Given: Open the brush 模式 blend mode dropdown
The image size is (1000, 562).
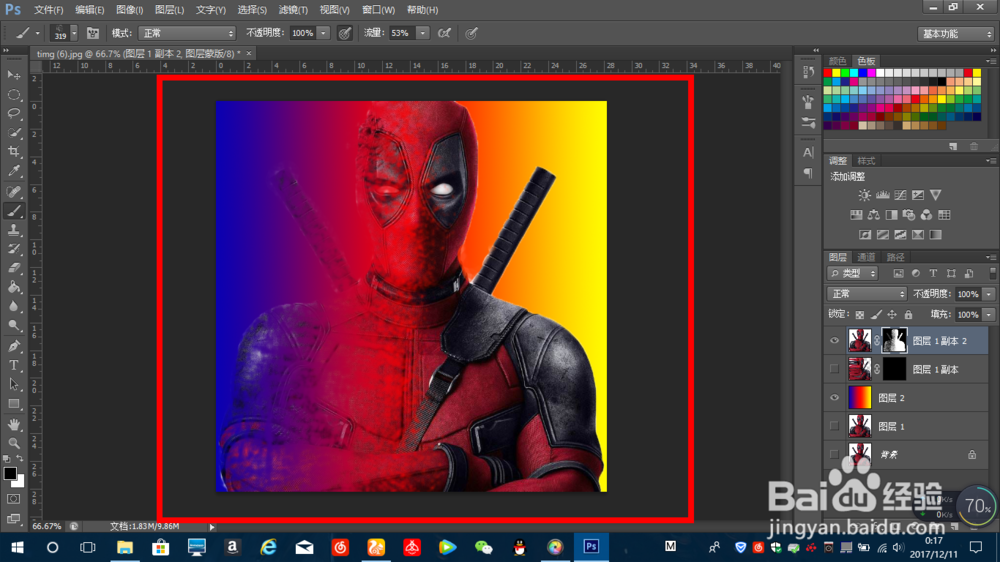Looking at the screenshot, I should 187,33.
